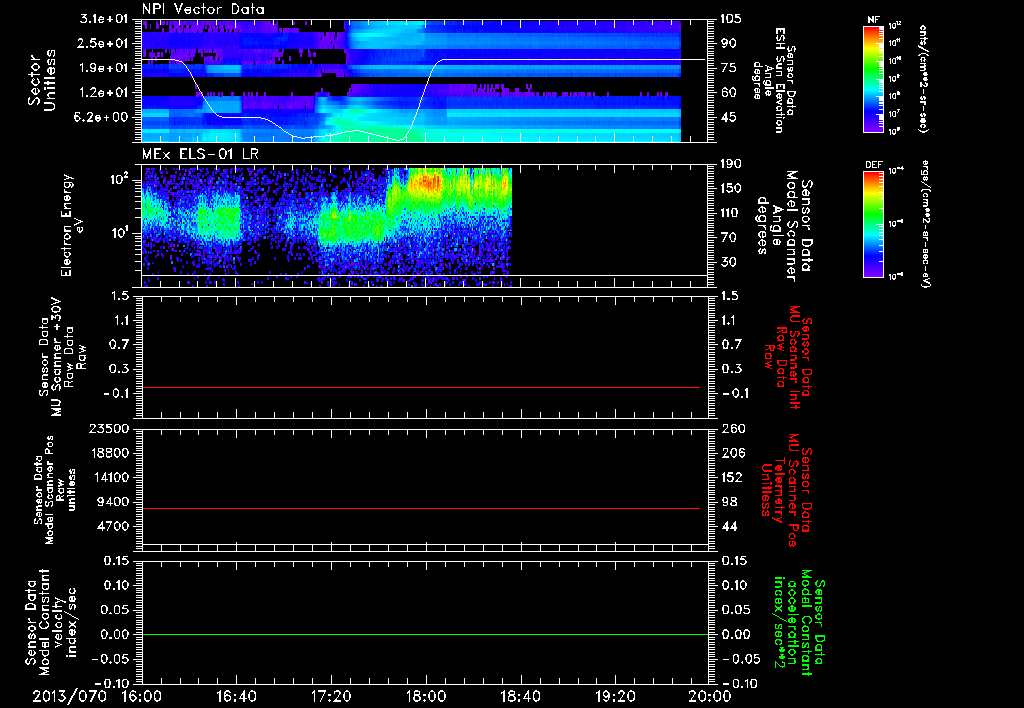The image size is (1024, 708).
Task: Select the "NPI Vector Data" panel title
Action: pyautogui.click(x=204, y=9)
